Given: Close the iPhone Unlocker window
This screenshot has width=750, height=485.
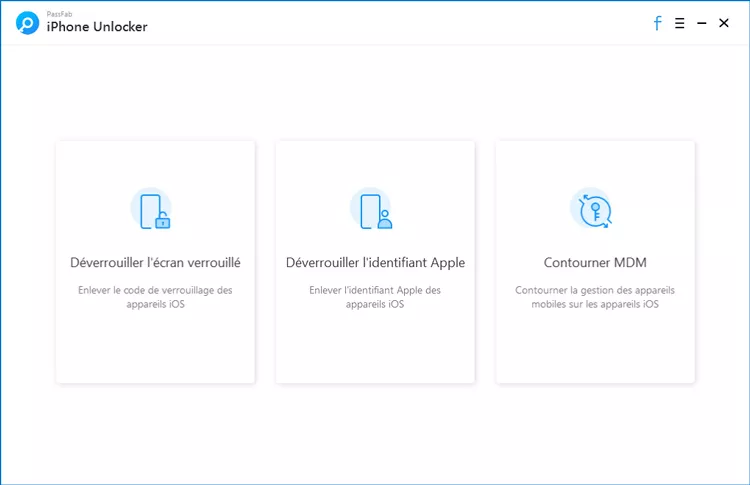Looking at the screenshot, I should (724, 23).
